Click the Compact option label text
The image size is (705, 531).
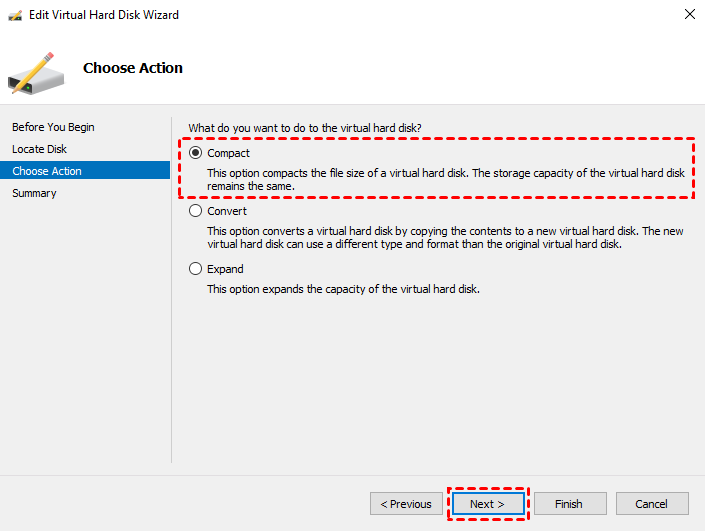pyautogui.click(x=229, y=153)
